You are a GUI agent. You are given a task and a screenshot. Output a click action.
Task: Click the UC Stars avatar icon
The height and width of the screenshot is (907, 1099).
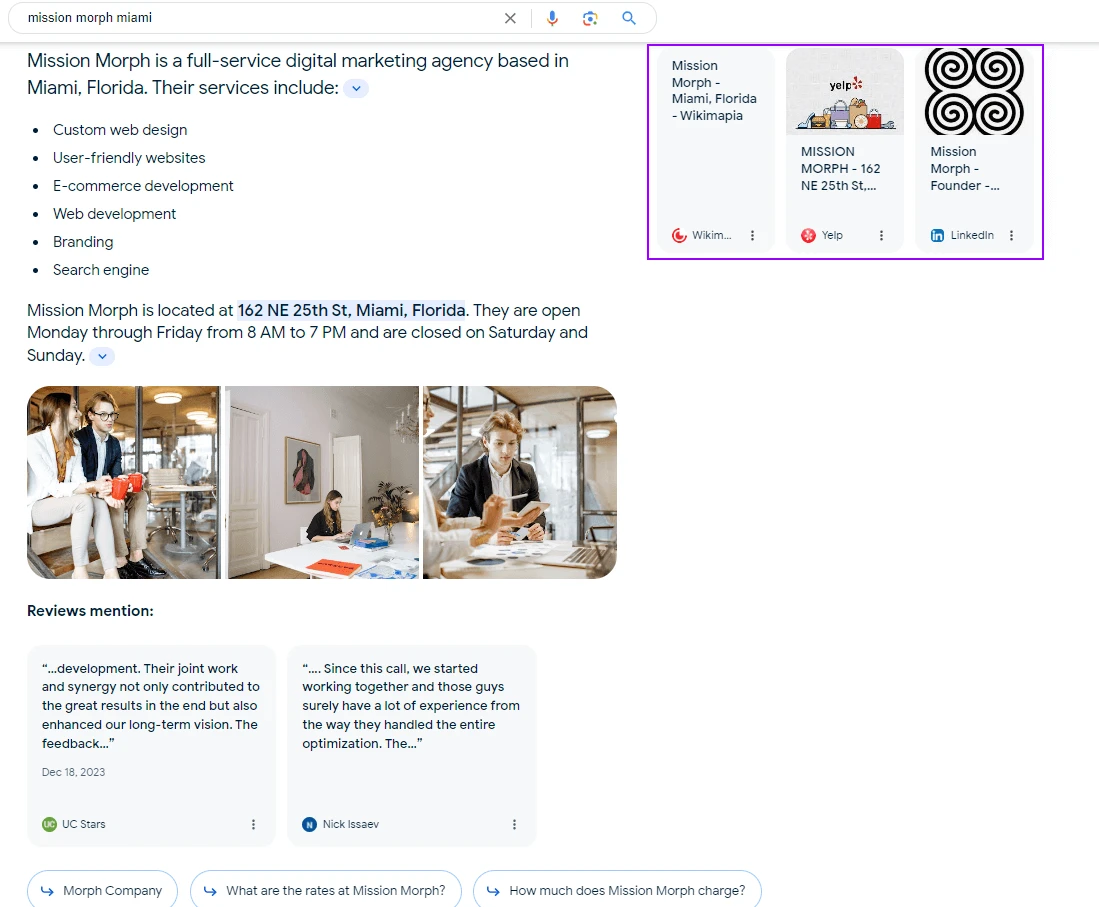pyautogui.click(x=49, y=824)
